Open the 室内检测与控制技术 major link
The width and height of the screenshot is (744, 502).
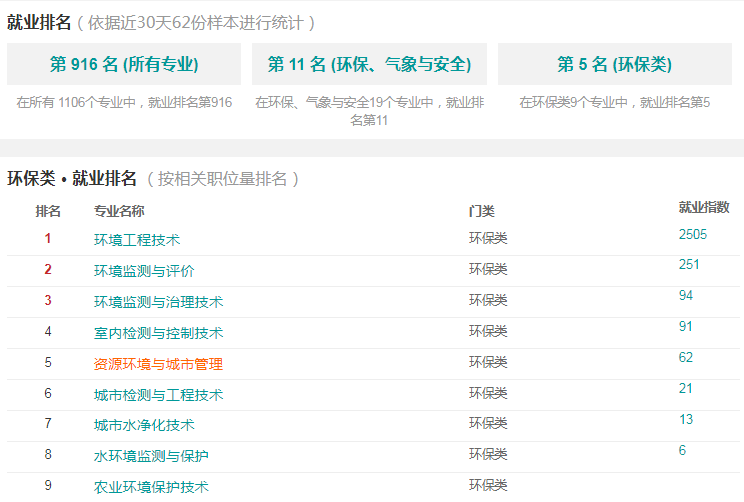(158, 333)
